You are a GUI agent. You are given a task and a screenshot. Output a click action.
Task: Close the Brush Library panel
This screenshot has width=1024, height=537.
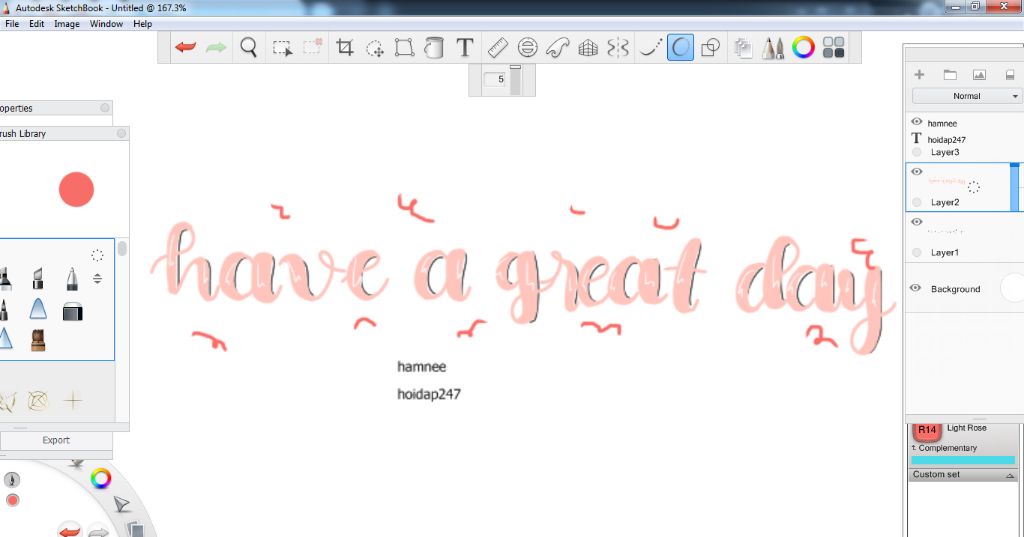[x=121, y=133]
